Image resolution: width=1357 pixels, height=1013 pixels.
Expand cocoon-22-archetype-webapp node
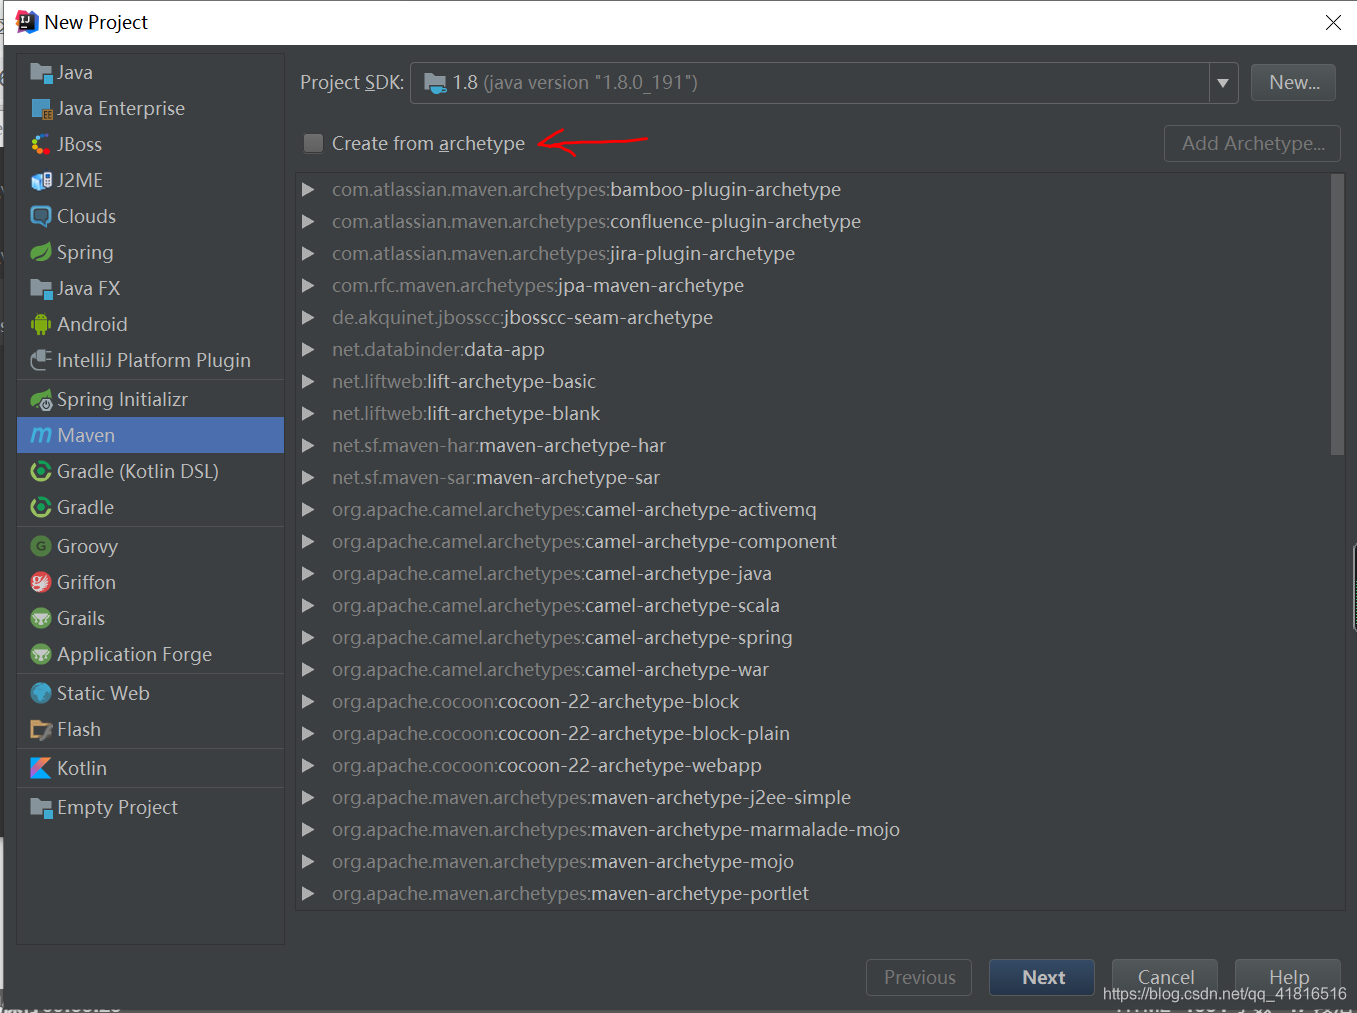point(309,765)
